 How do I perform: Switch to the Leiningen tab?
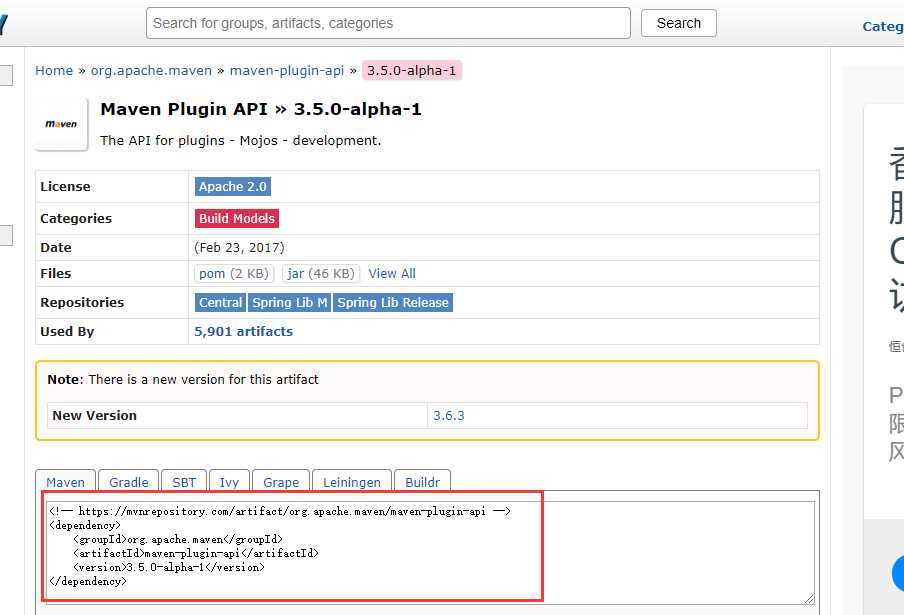[x=352, y=482]
